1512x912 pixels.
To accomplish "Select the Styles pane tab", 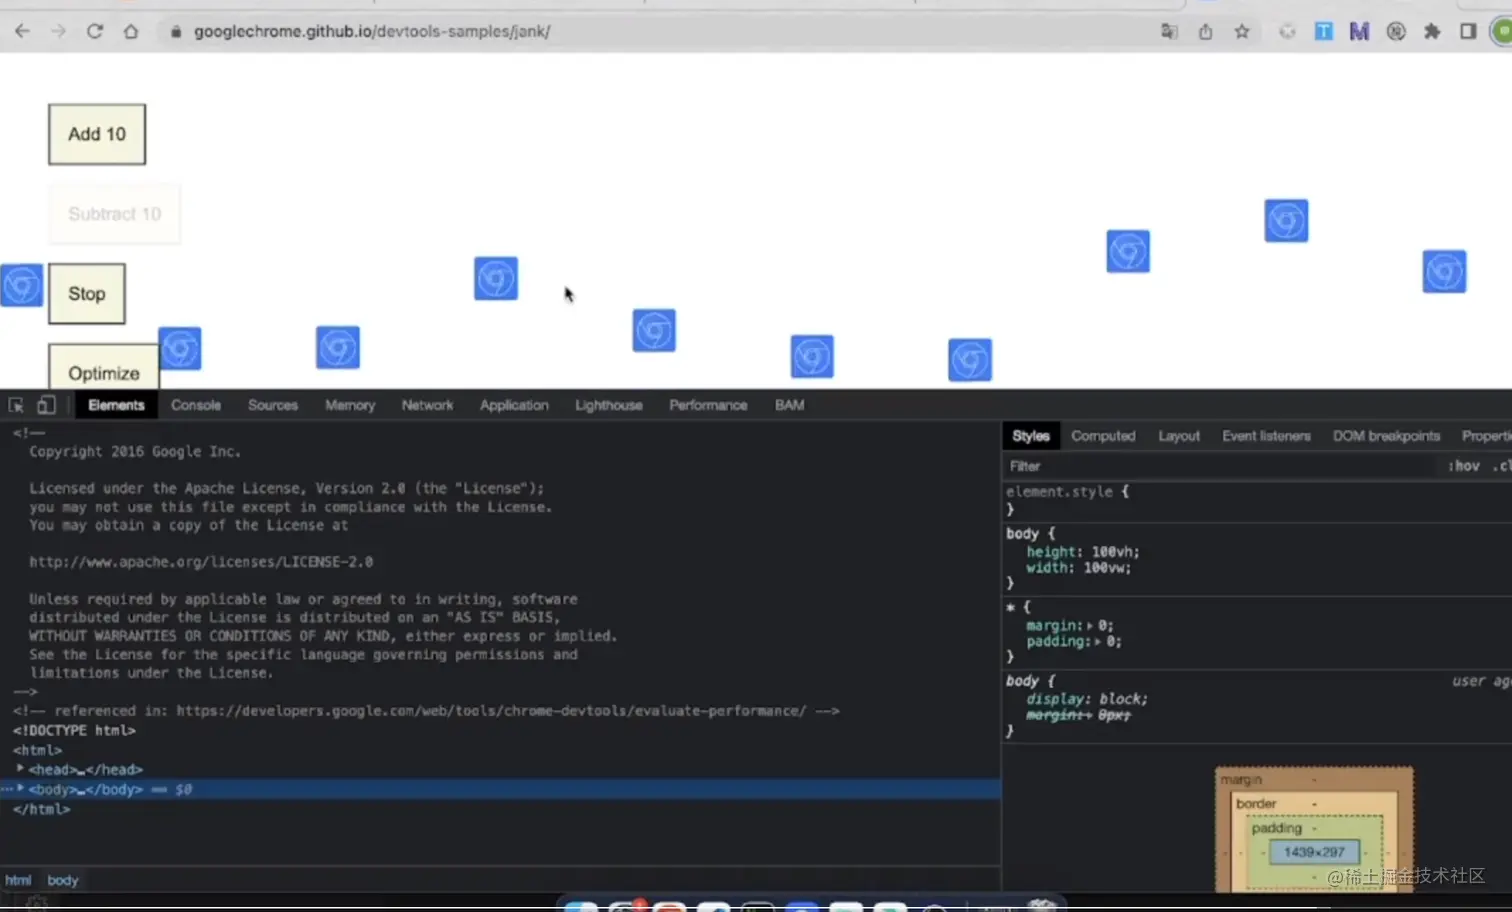I will tap(1031, 436).
